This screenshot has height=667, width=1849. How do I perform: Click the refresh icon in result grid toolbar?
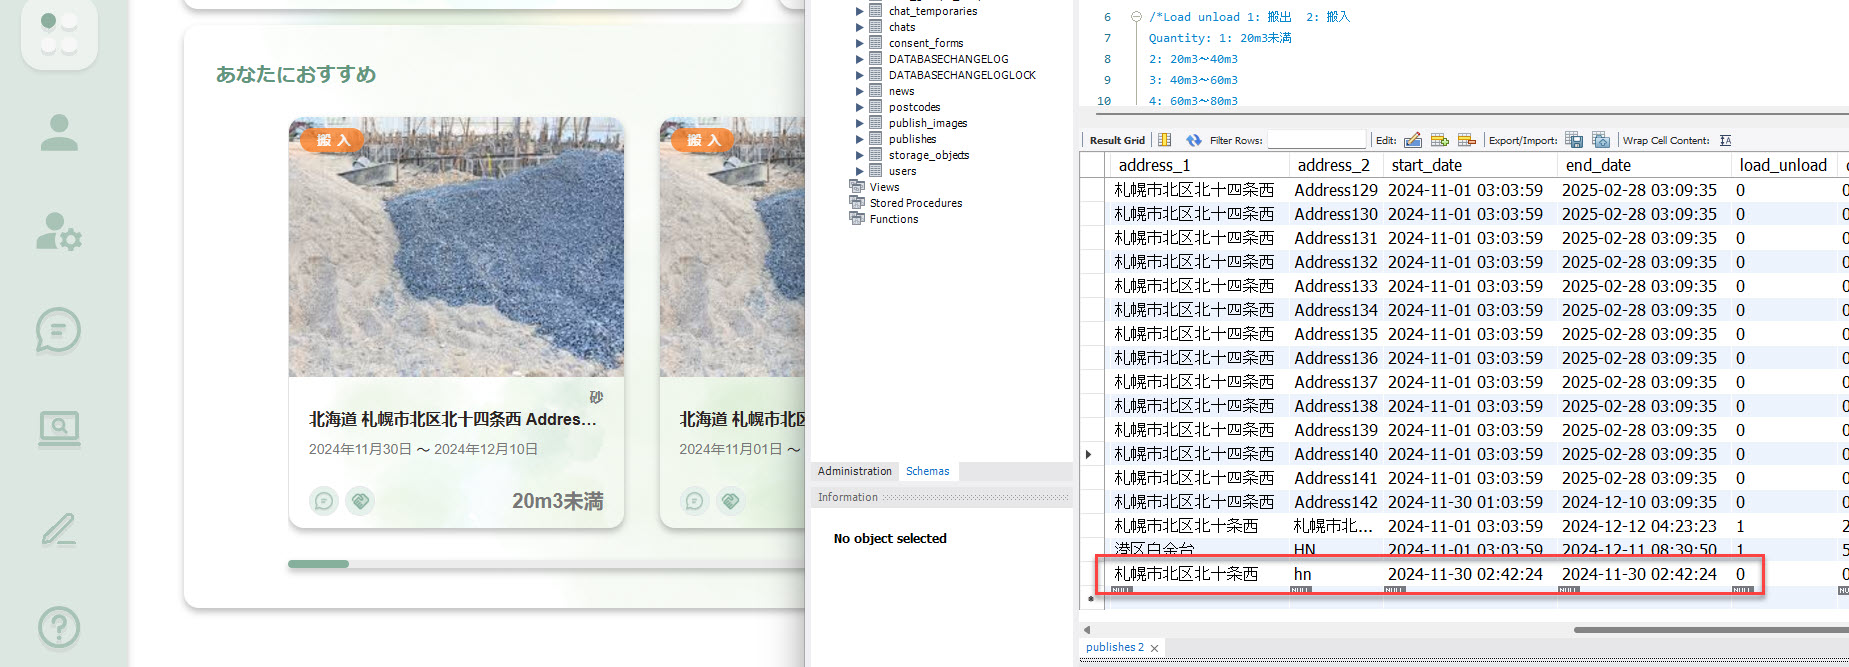[x=1193, y=140]
